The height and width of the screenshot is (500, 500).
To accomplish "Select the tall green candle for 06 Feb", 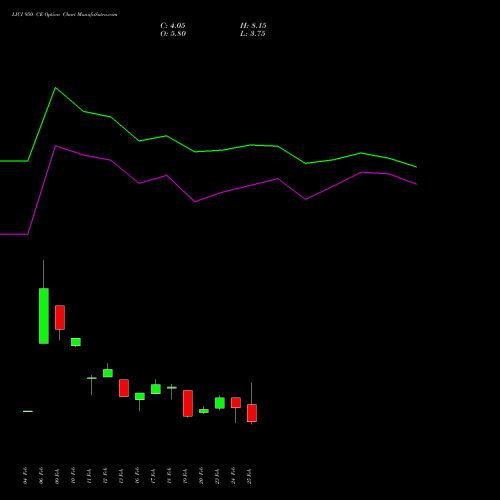I will pos(44,316).
